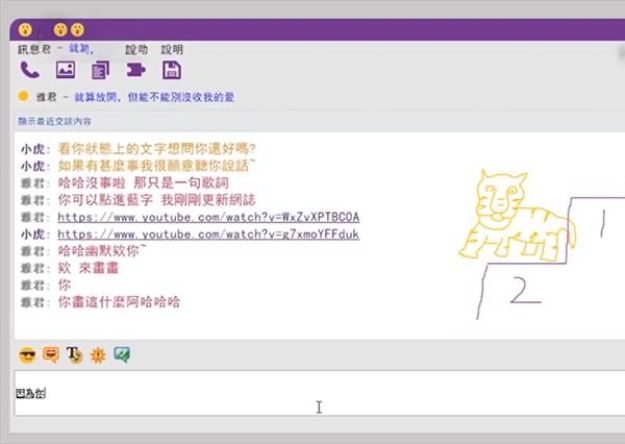The image size is (625, 444).
Task: Click the green doodle chat icon
Action: click(x=122, y=355)
